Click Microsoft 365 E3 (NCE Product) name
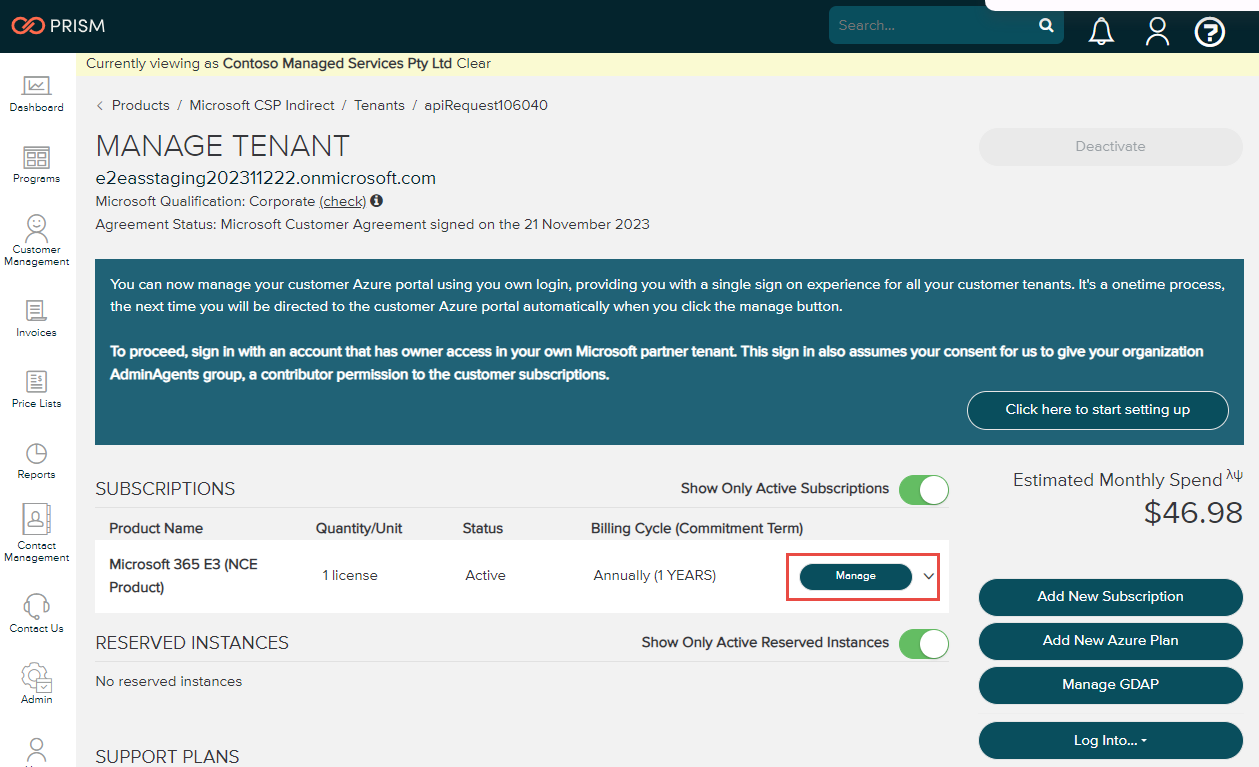The image size is (1259, 767). click(183, 576)
